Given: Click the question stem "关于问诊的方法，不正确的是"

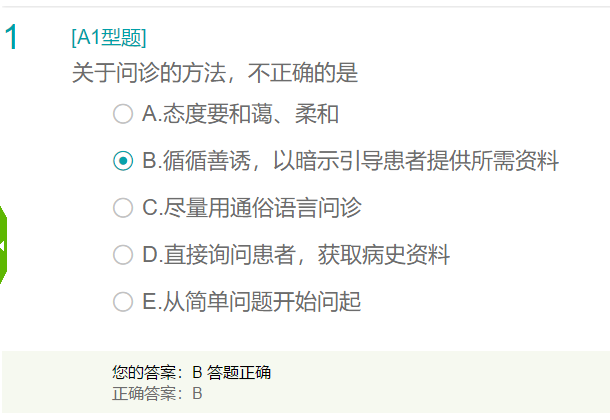Looking at the screenshot, I should (215, 73).
